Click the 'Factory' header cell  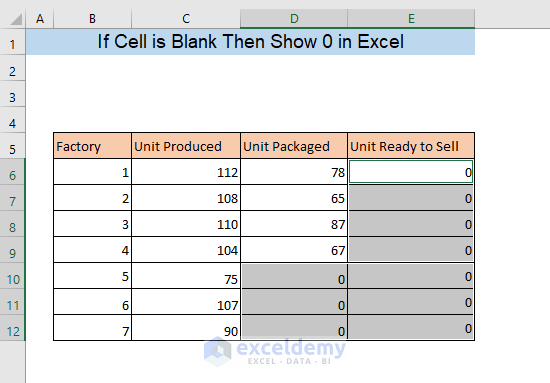click(93, 146)
